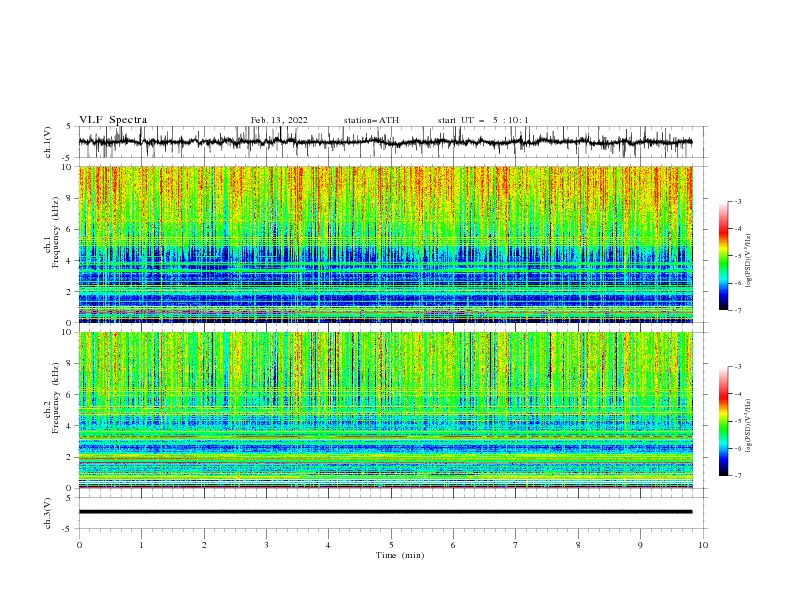Click time axis tick label "8"
Viewport: 792px width, 612px height.
point(578,545)
